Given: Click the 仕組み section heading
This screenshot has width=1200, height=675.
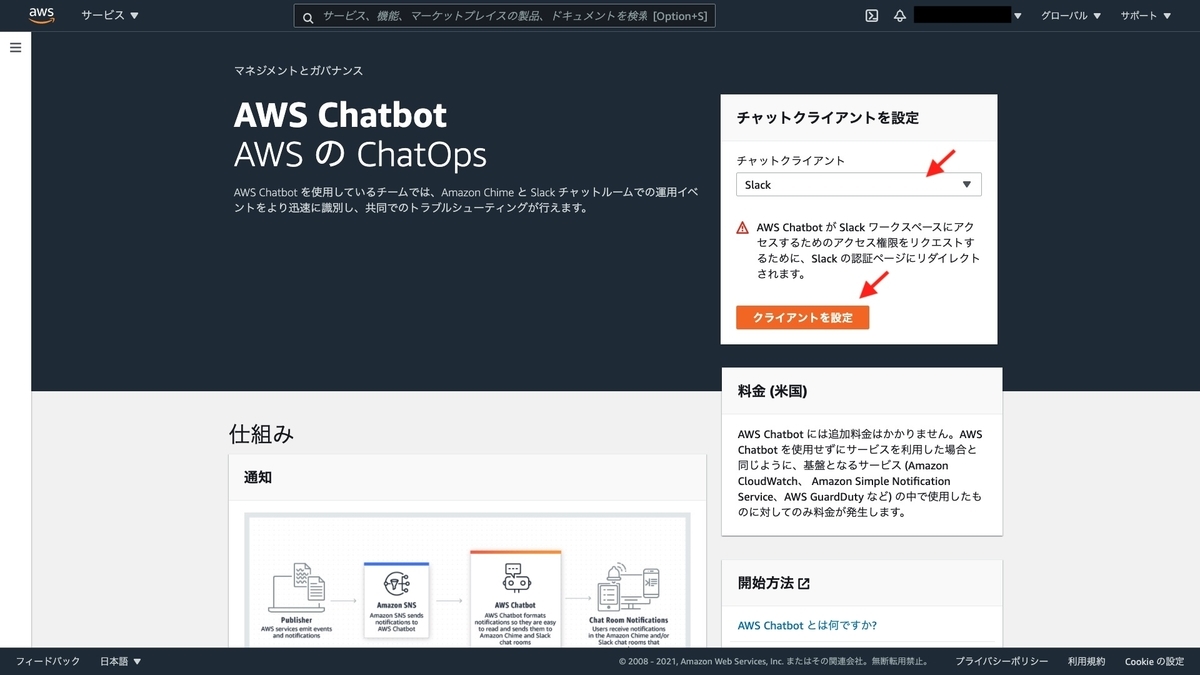Looking at the screenshot, I should (x=262, y=433).
